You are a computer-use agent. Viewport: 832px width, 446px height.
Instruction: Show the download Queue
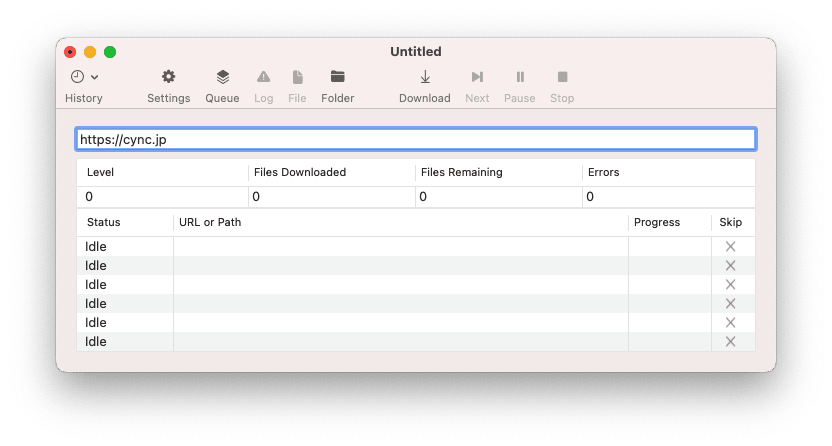click(222, 77)
